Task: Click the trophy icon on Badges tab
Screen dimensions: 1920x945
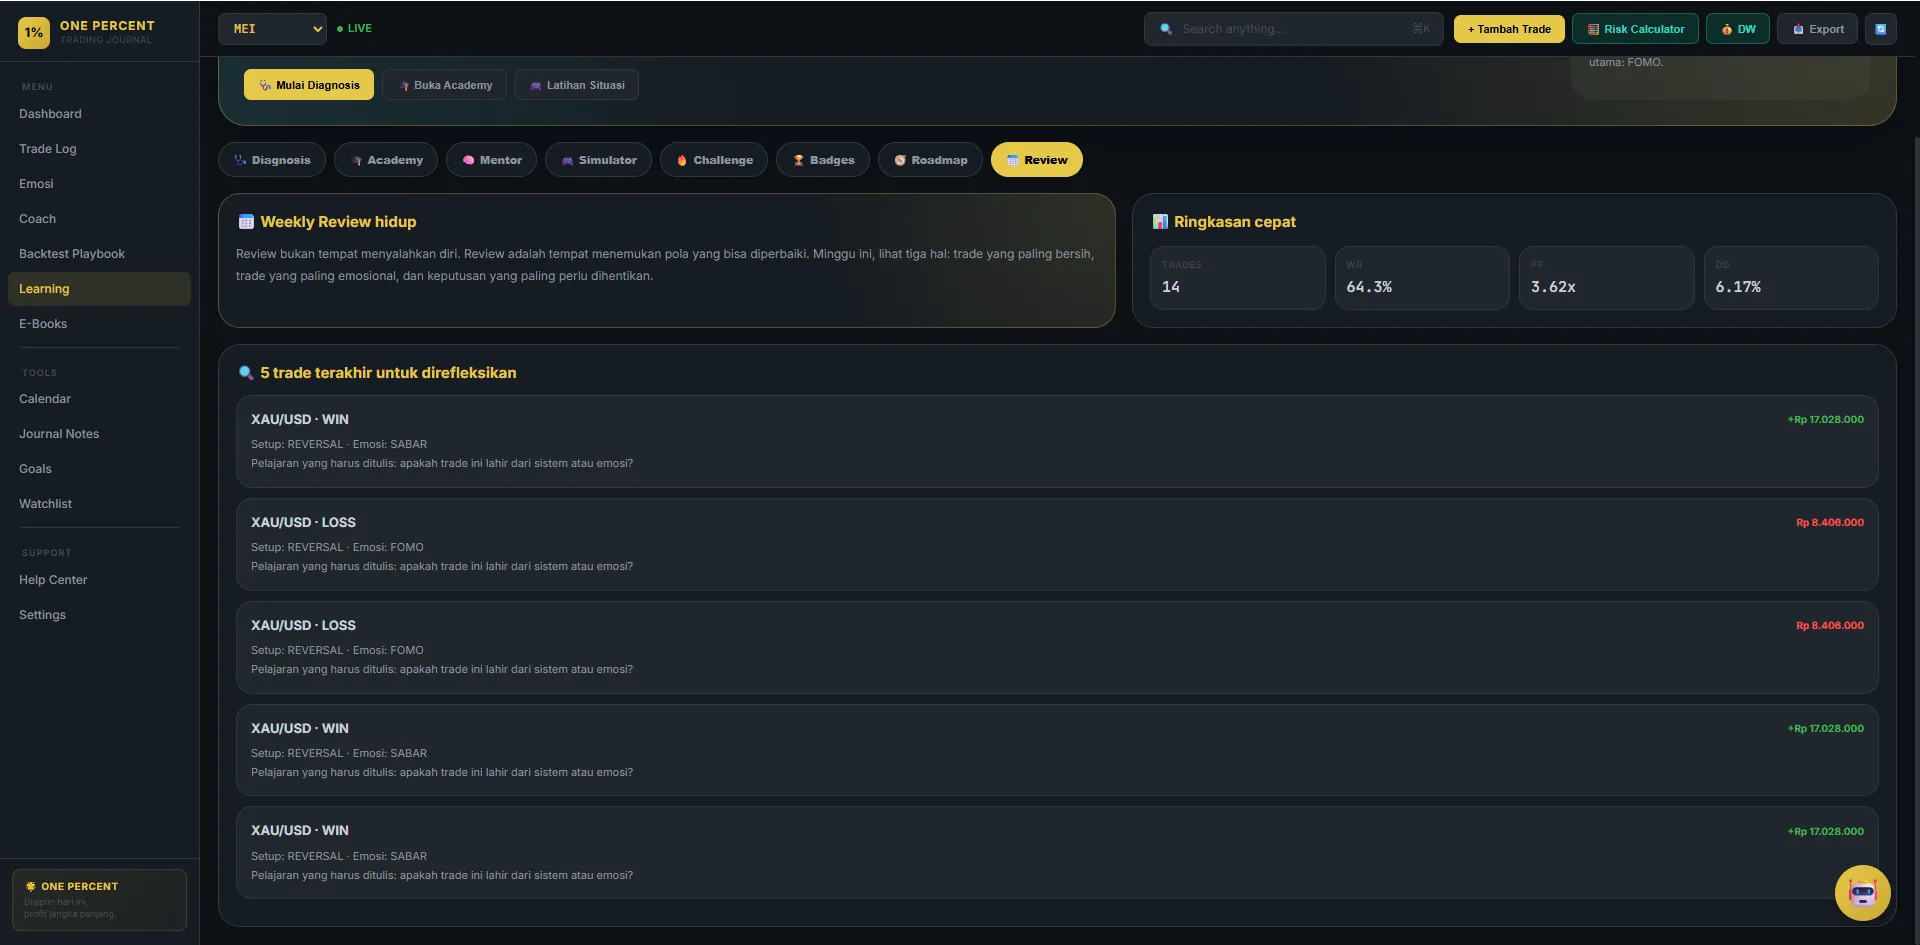Action: 798,160
